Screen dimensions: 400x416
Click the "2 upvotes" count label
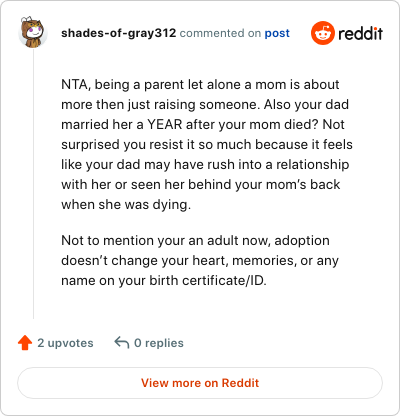click(x=65, y=343)
